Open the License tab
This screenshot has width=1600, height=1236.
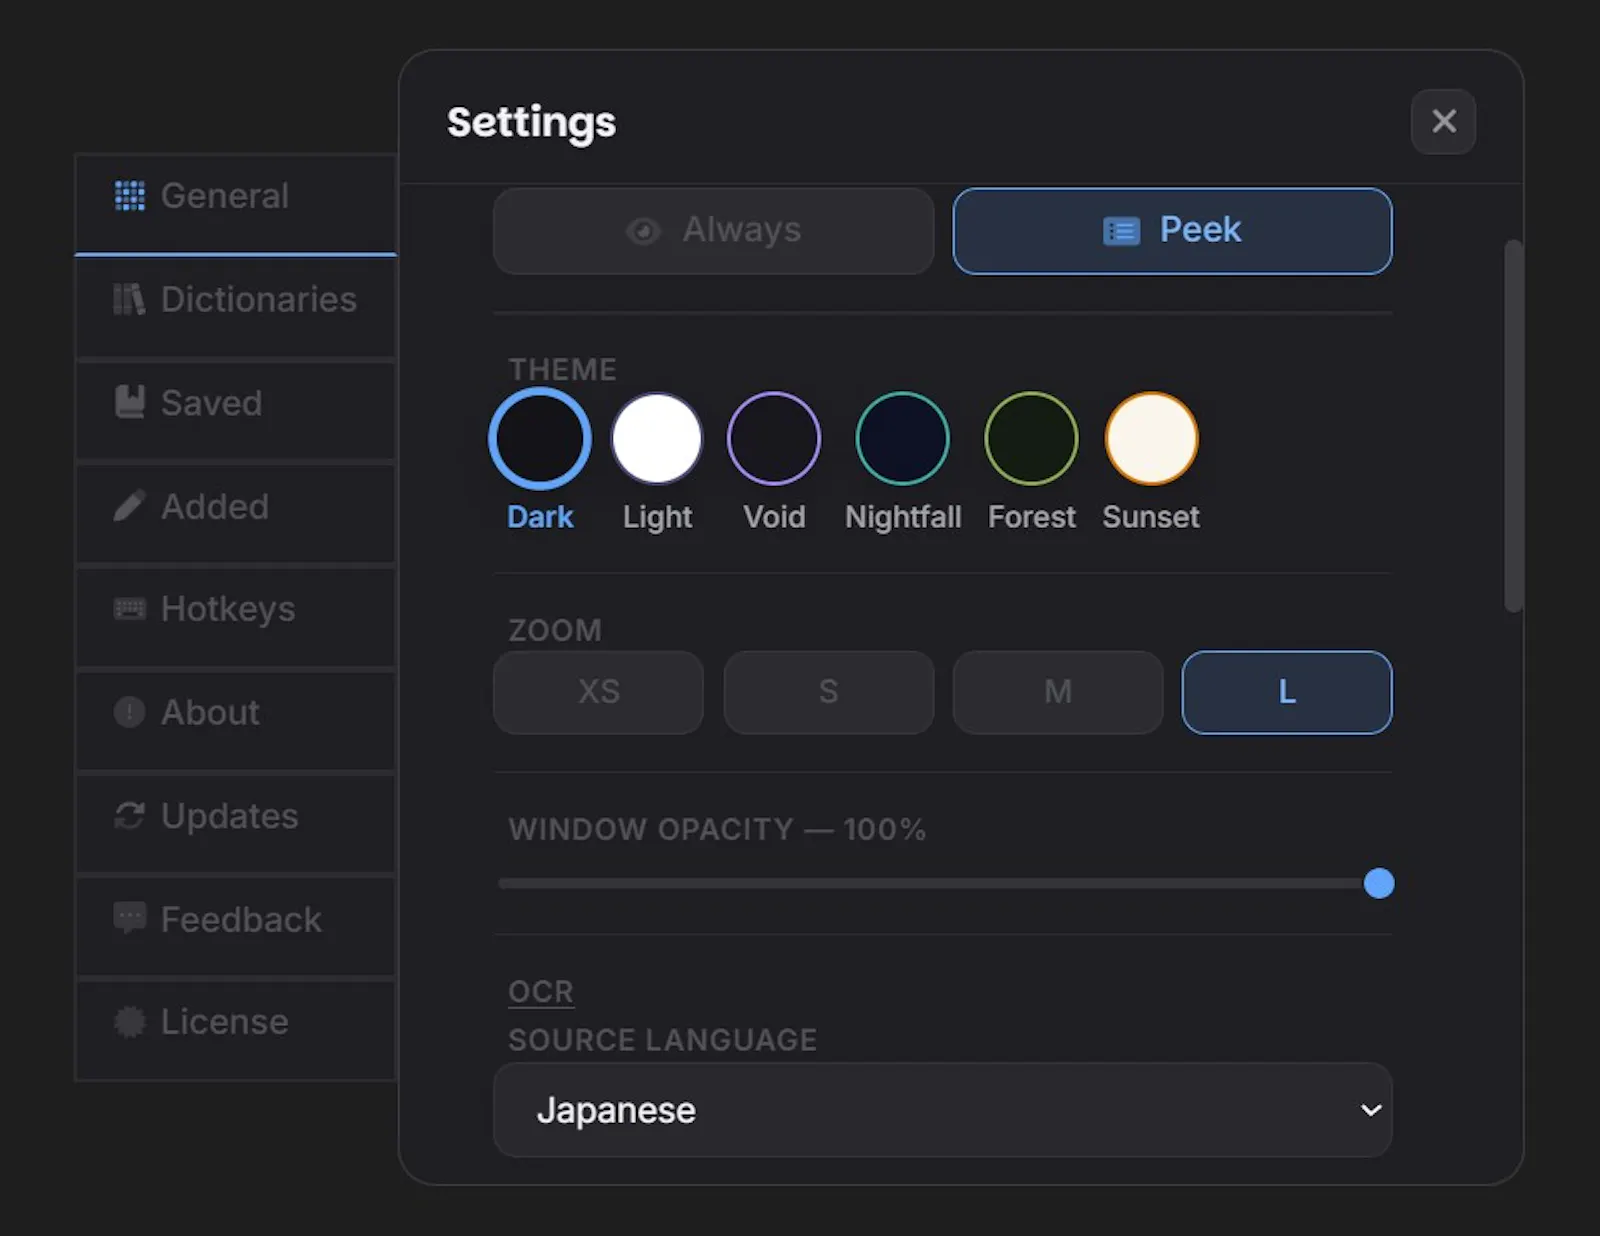tap(236, 1029)
